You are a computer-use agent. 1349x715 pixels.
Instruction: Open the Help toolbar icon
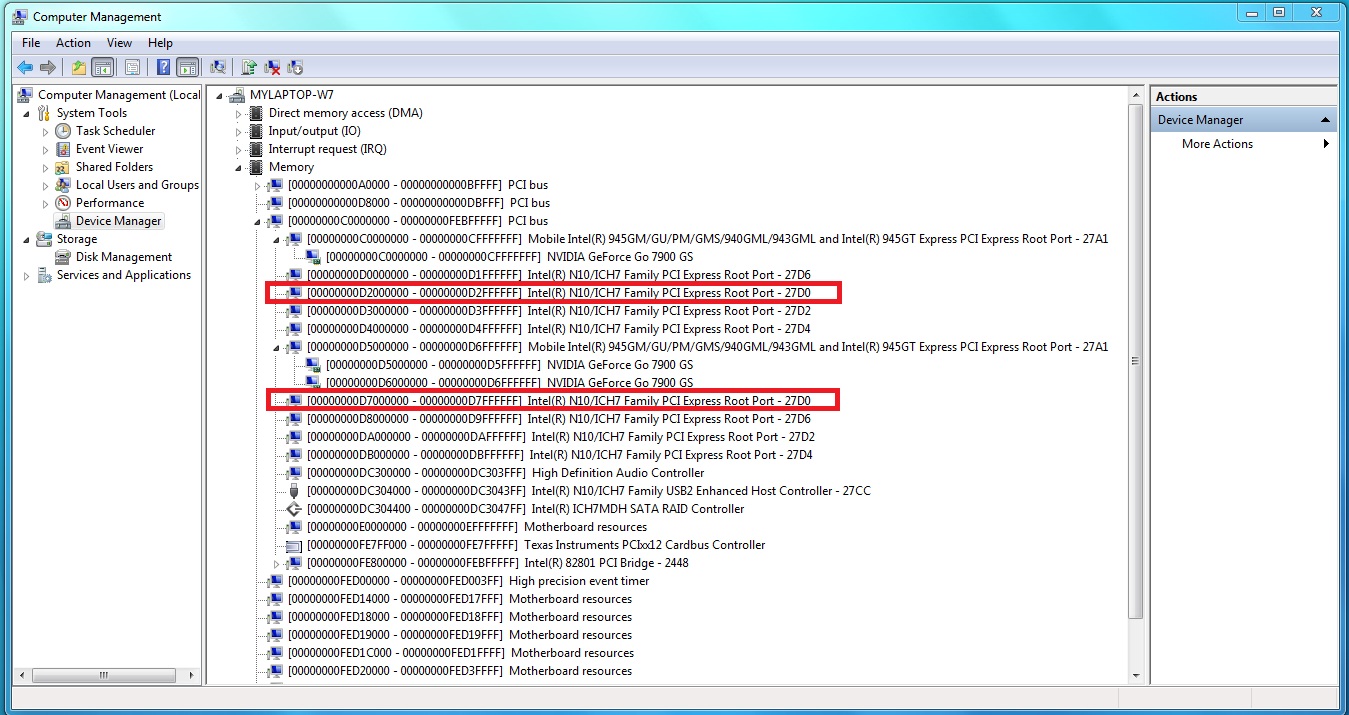(164, 68)
